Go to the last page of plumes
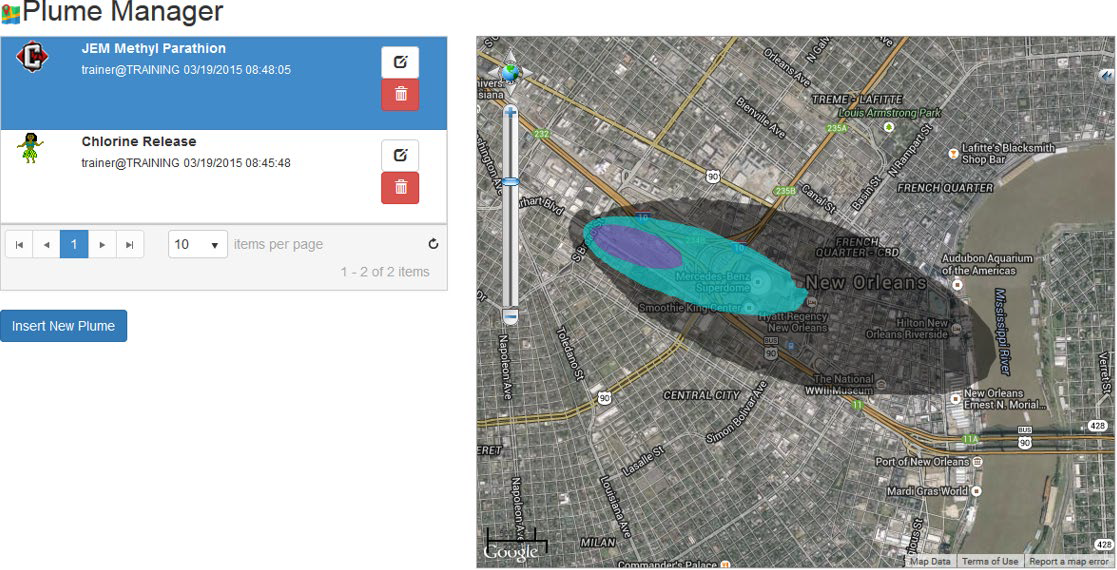1117x570 pixels. click(x=130, y=244)
